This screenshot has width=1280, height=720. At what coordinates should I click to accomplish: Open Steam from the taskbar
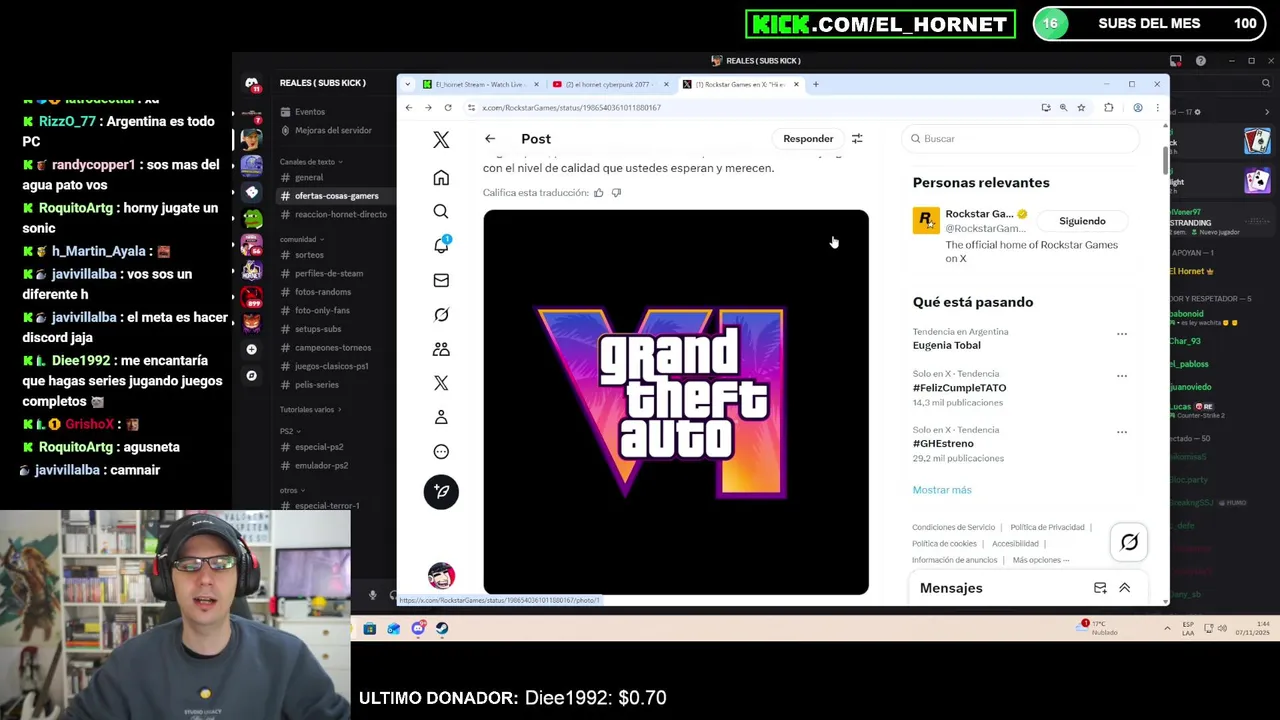point(442,628)
